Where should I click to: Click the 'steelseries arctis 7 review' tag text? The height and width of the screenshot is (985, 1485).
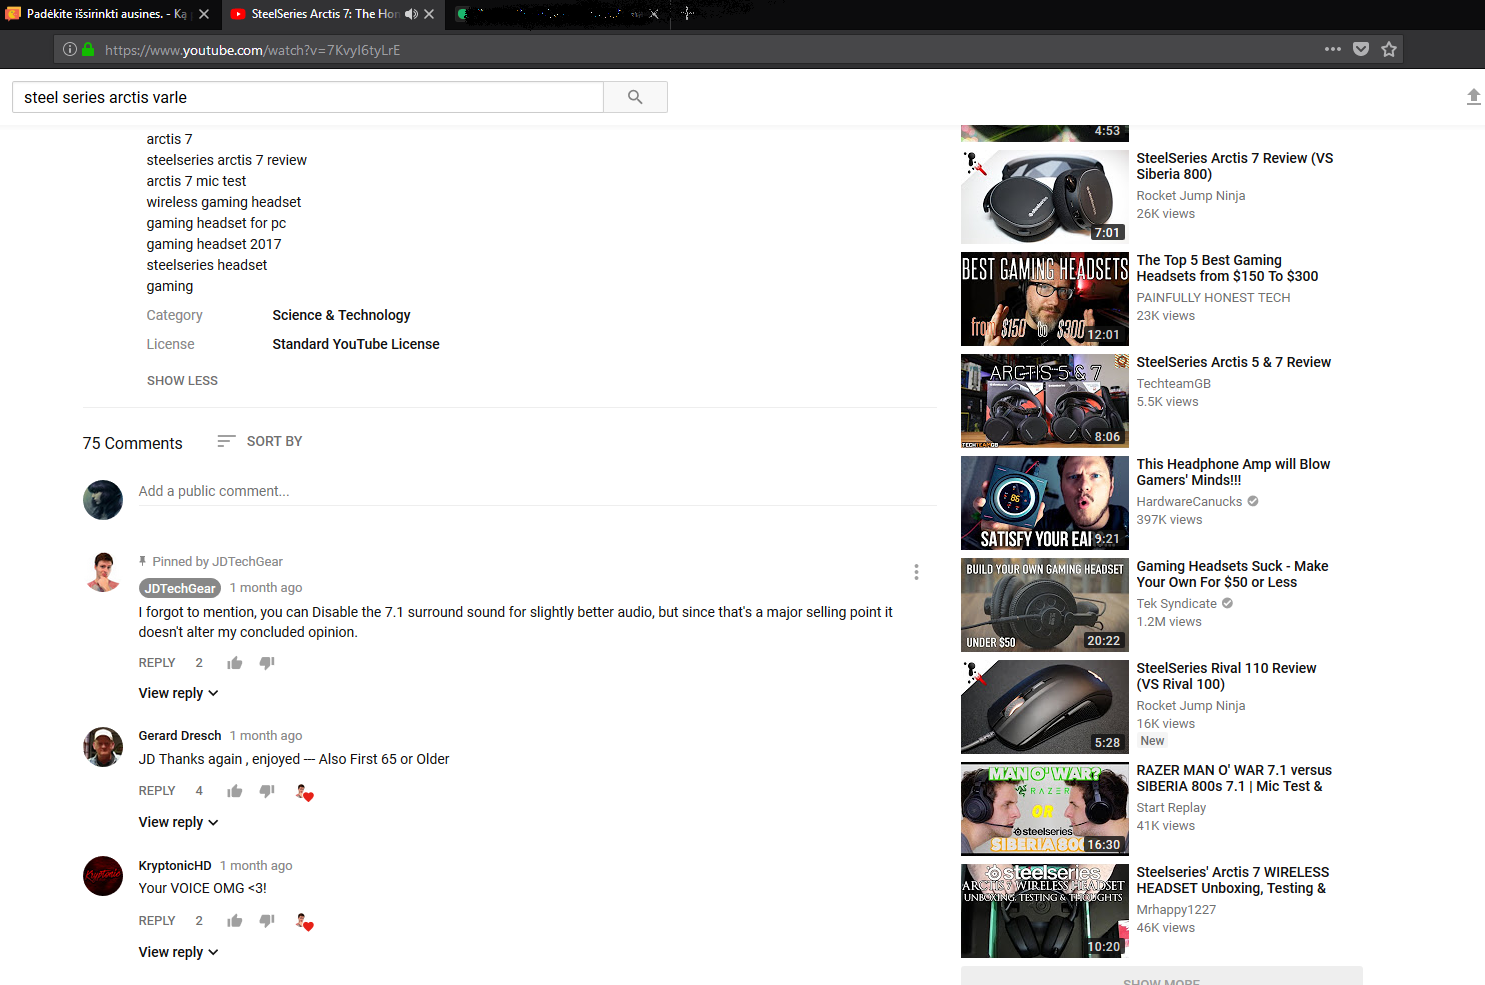(x=226, y=160)
